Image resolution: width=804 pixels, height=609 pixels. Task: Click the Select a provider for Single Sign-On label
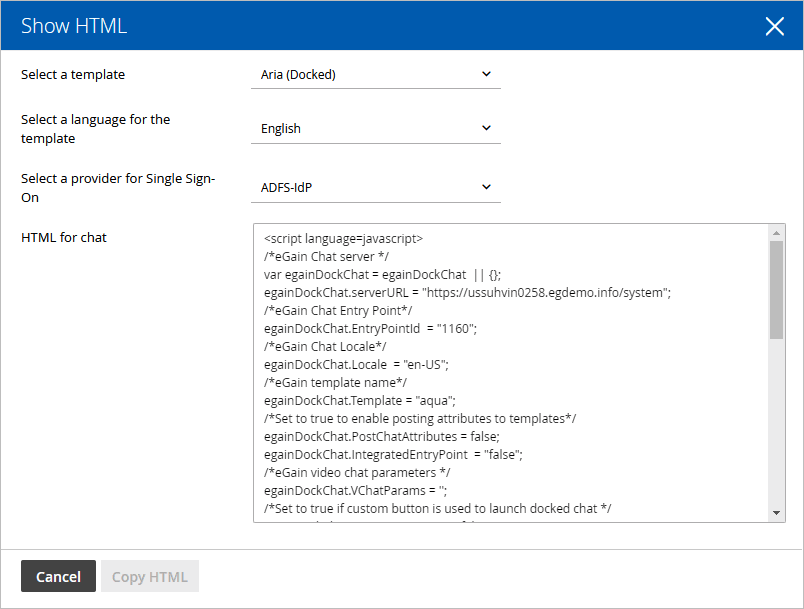[118, 188]
